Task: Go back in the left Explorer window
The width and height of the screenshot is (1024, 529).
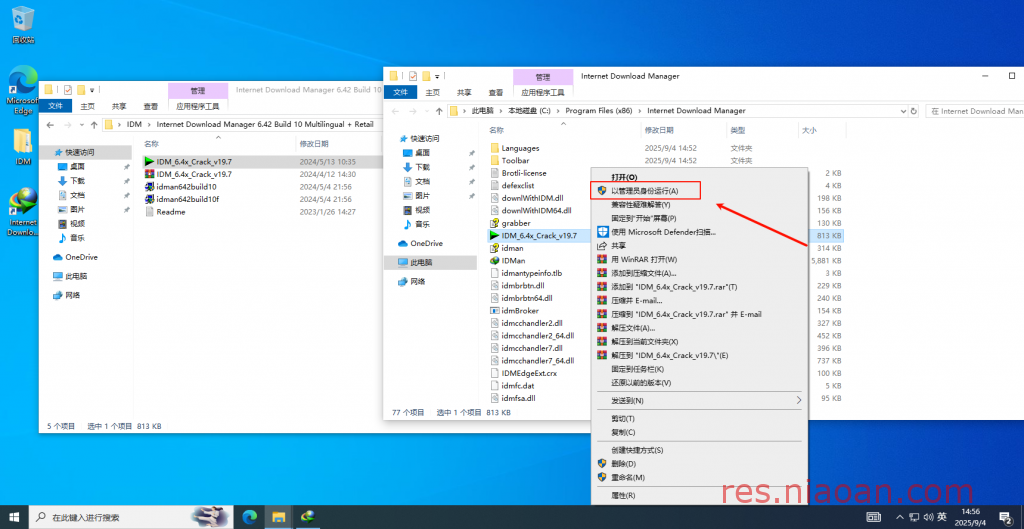Action: 50,124
